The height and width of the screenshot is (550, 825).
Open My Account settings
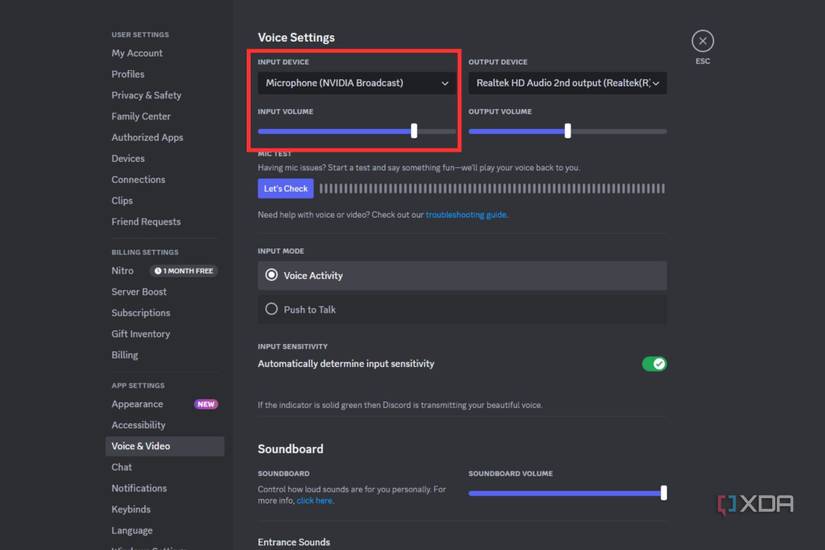[137, 53]
